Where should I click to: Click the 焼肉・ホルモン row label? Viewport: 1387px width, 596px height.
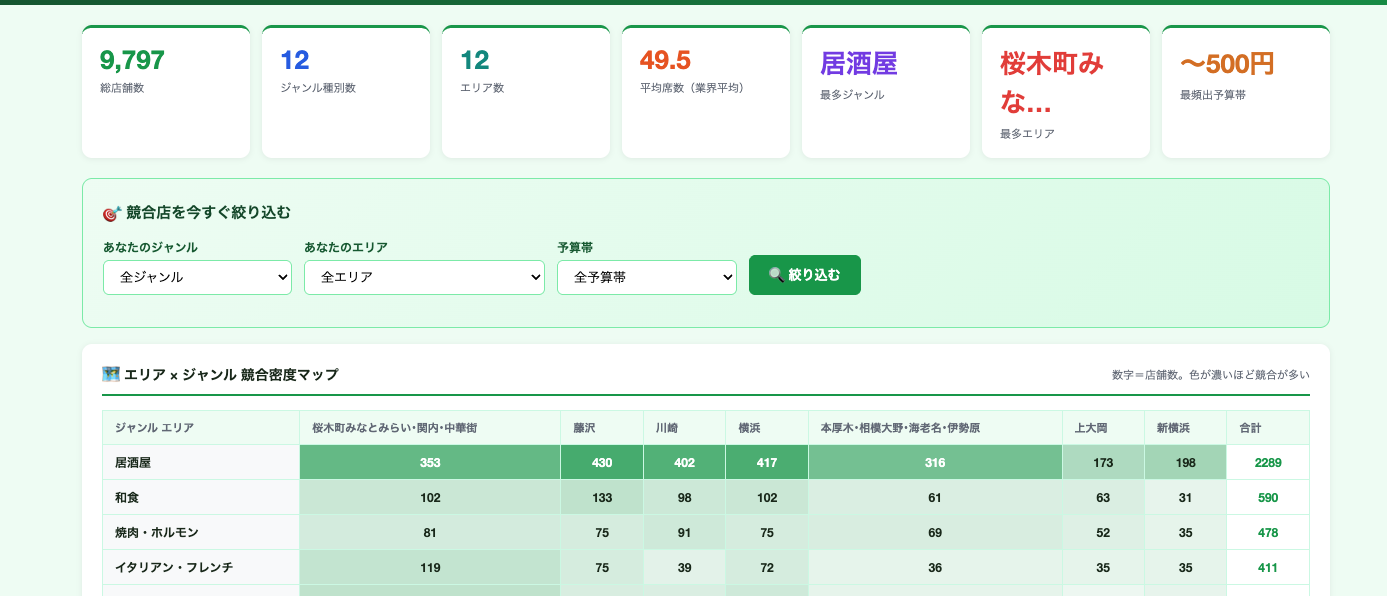pos(201,532)
